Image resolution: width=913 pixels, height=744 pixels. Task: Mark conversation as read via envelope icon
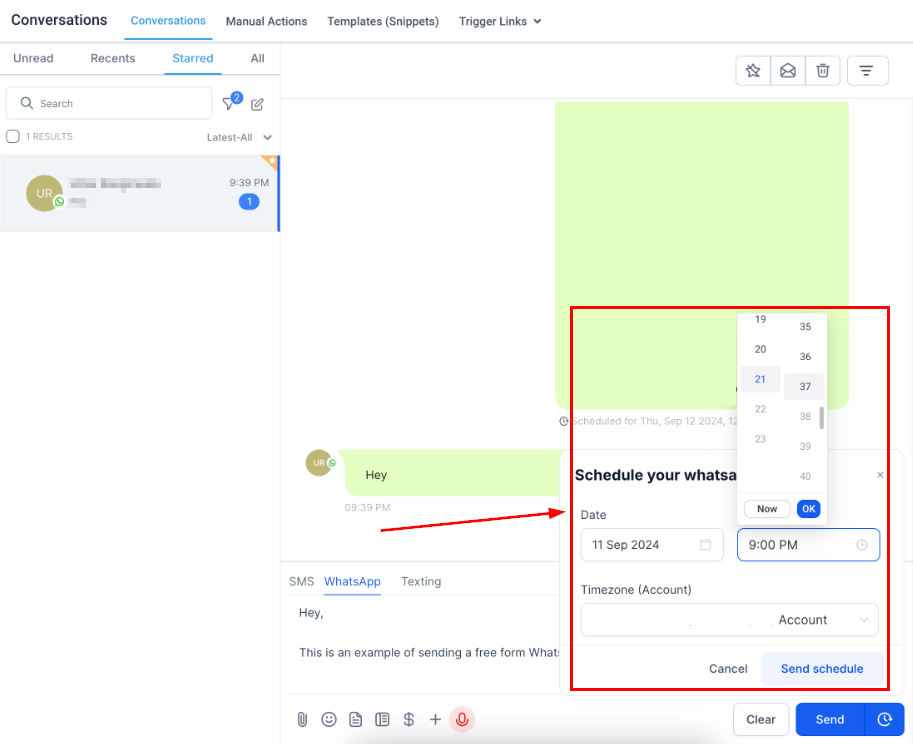788,71
